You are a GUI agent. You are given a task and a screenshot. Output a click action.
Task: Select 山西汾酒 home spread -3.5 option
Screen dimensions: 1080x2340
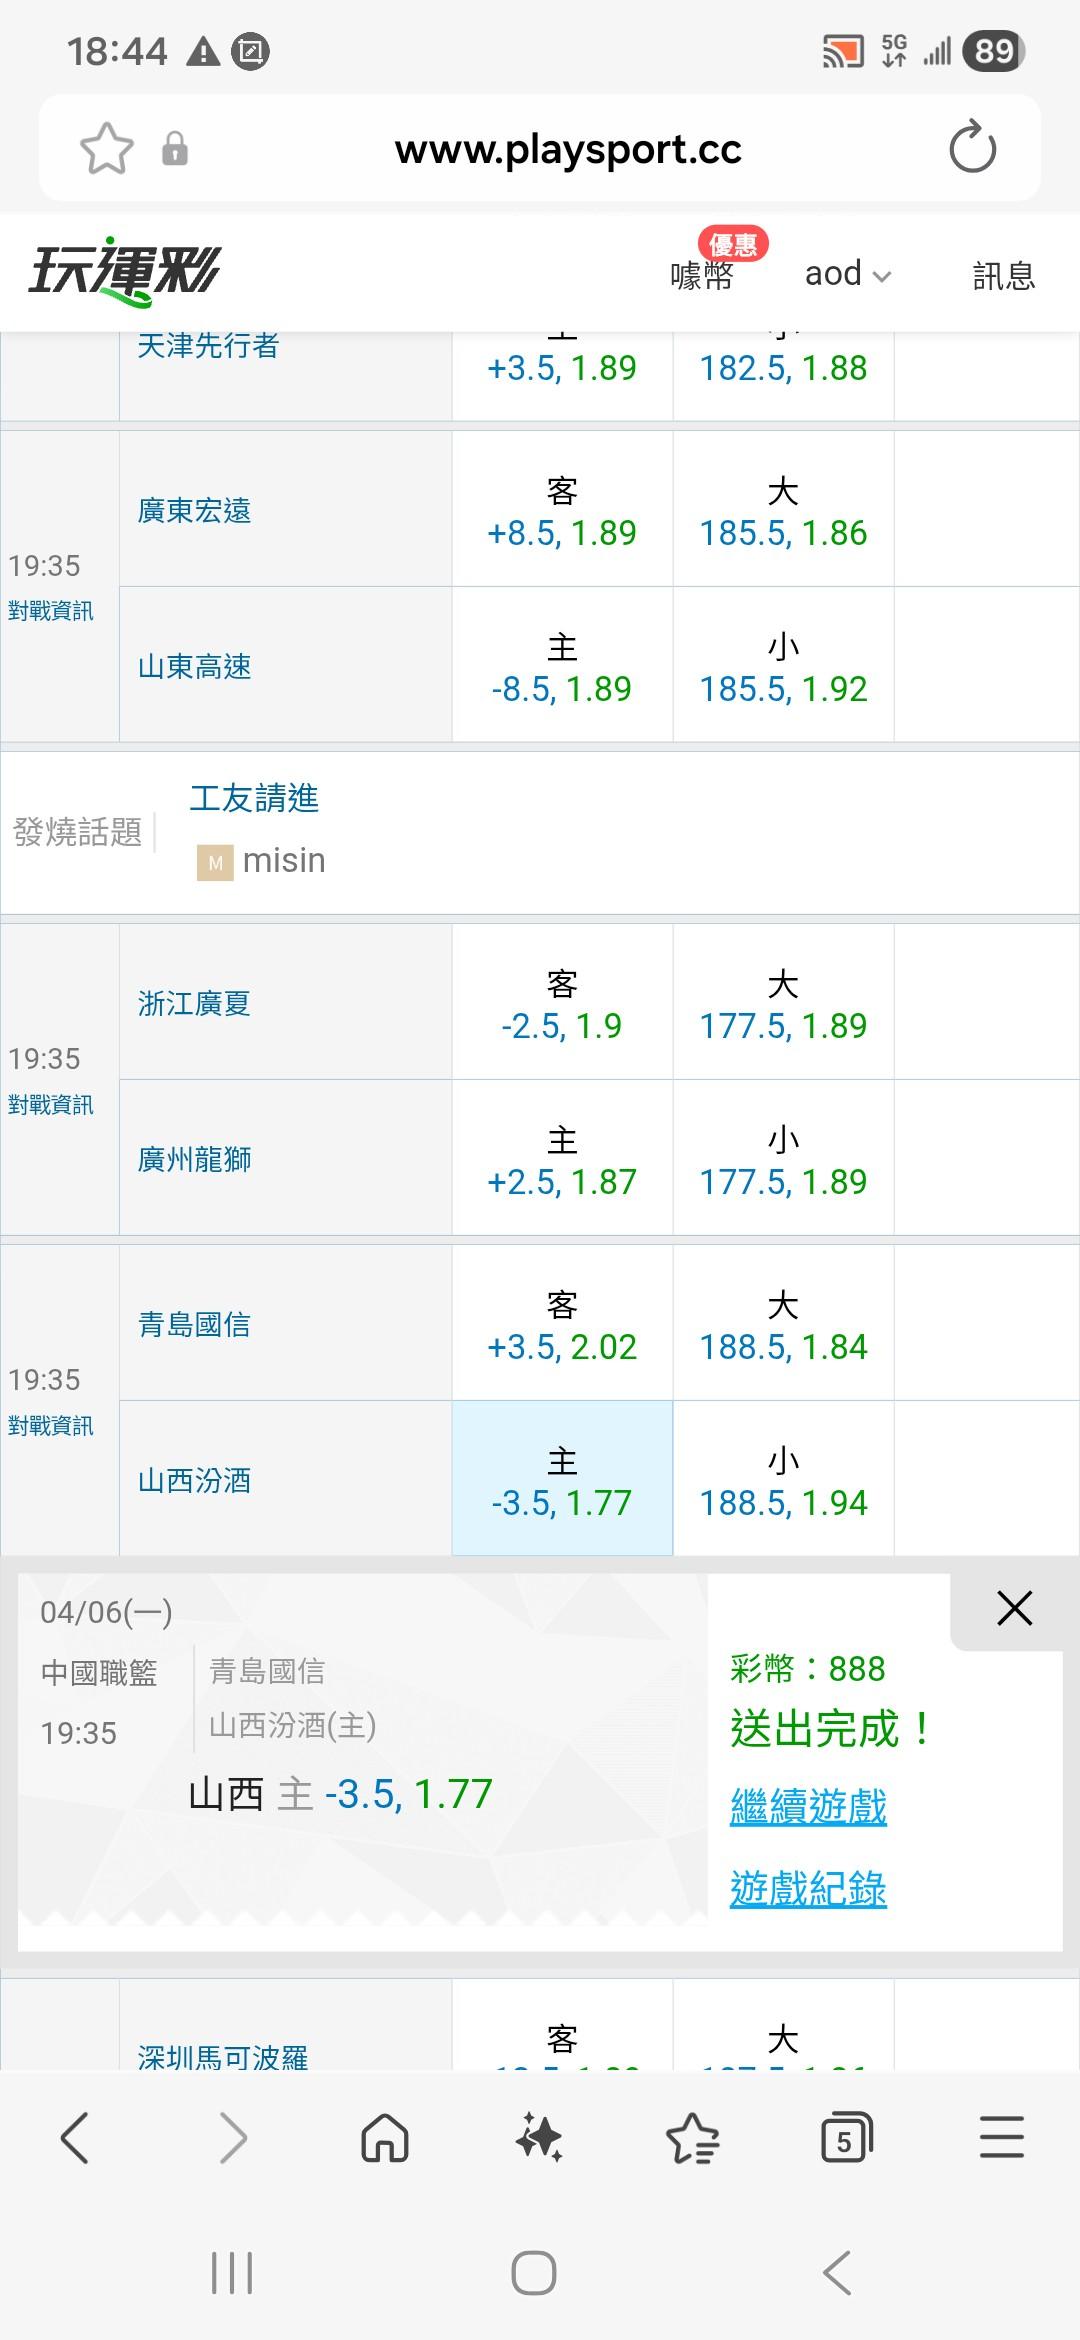pyautogui.click(x=562, y=1479)
